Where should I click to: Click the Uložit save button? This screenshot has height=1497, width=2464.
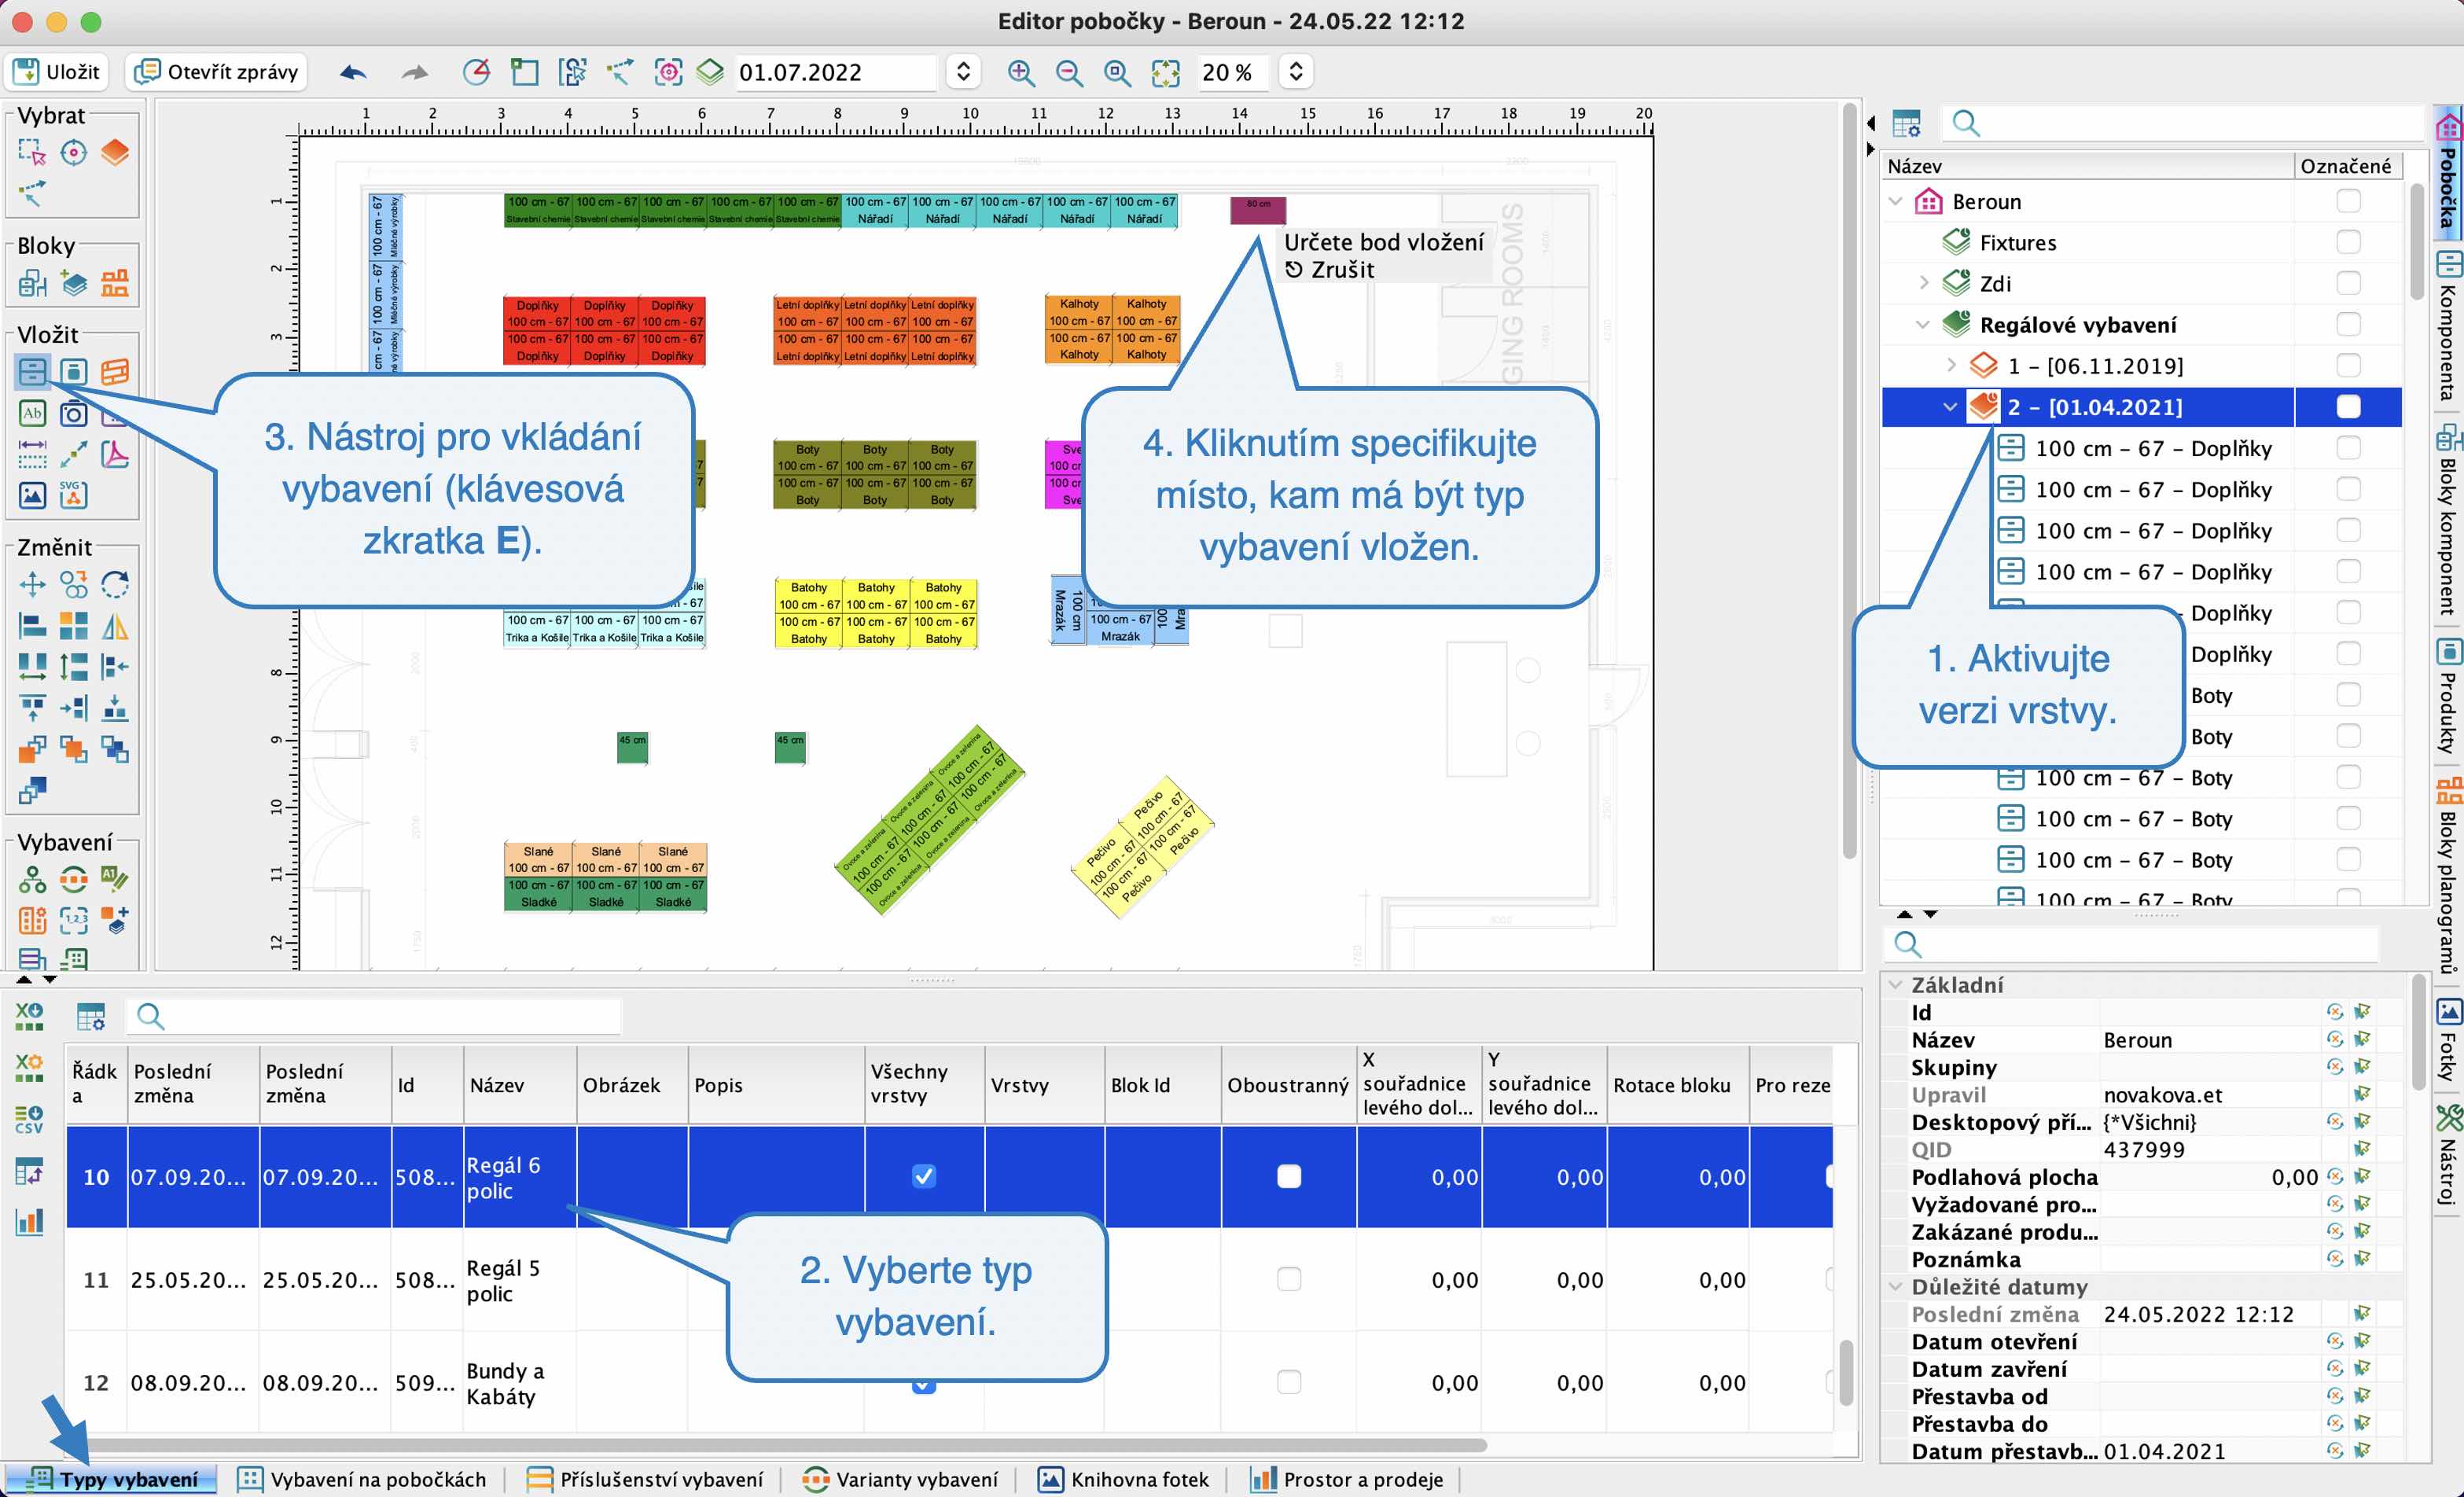coord(57,72)
